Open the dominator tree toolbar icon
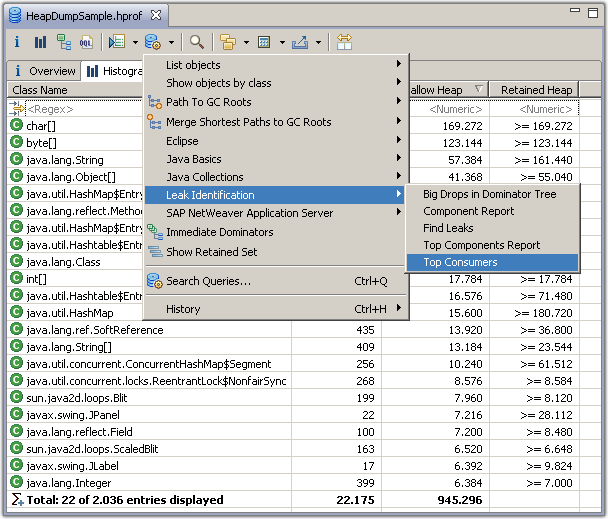This screenshot has height=519, width=608. pyautogui.click(x=64, y=42)
